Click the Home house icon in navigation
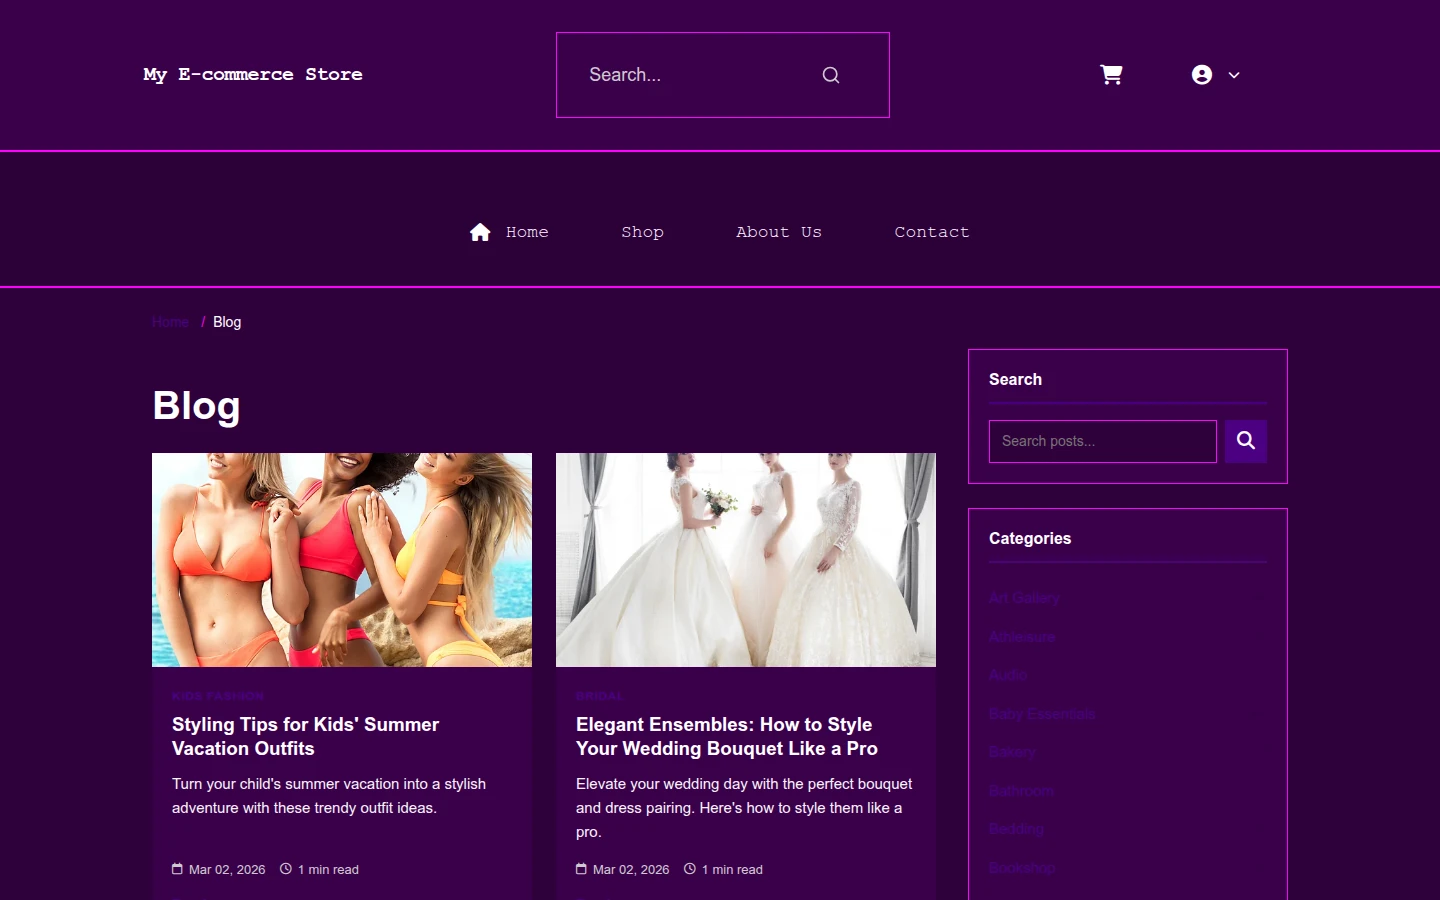 (480, 232)
